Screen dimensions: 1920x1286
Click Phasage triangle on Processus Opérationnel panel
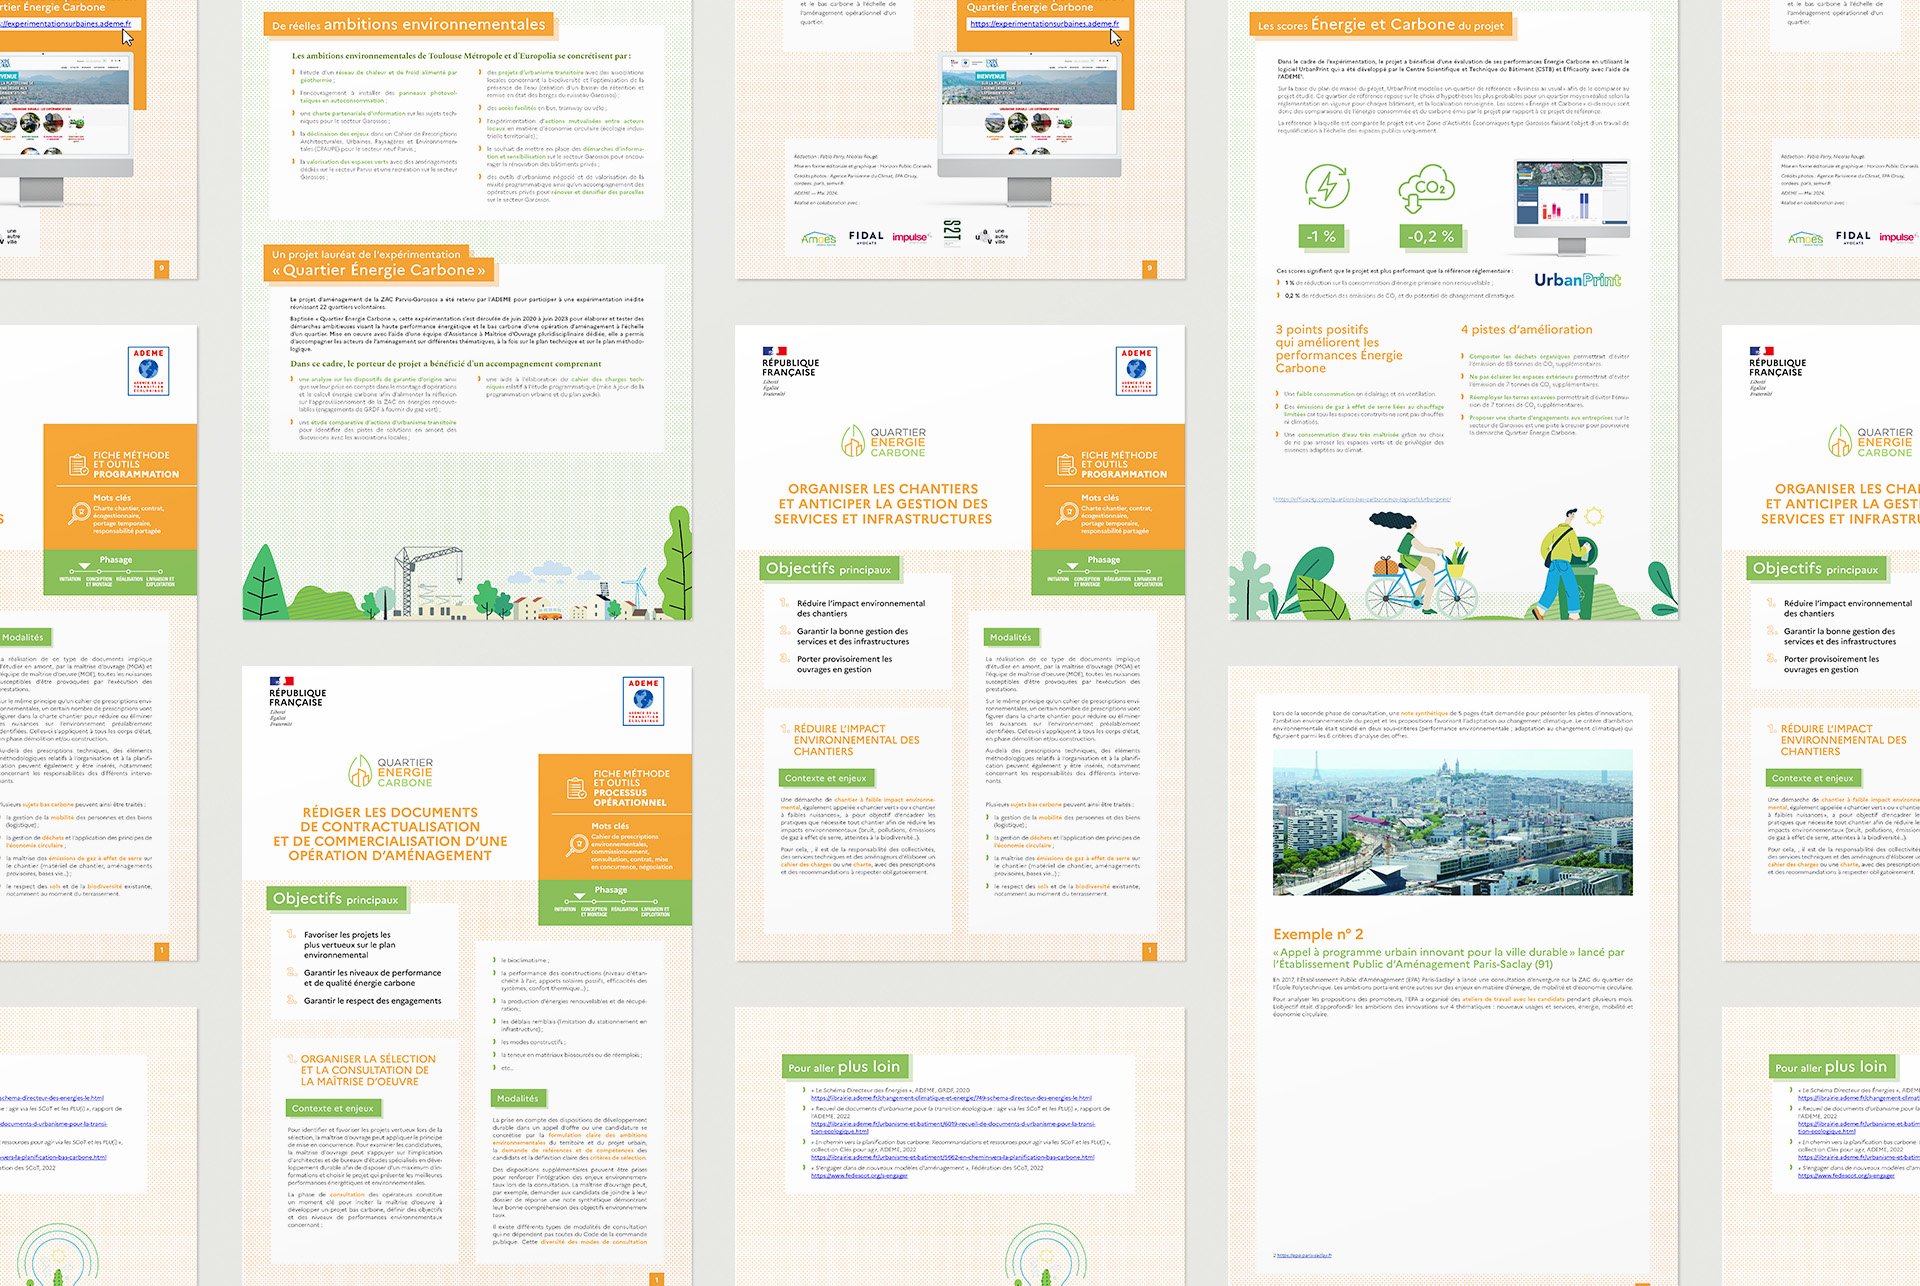coord(579,896)
